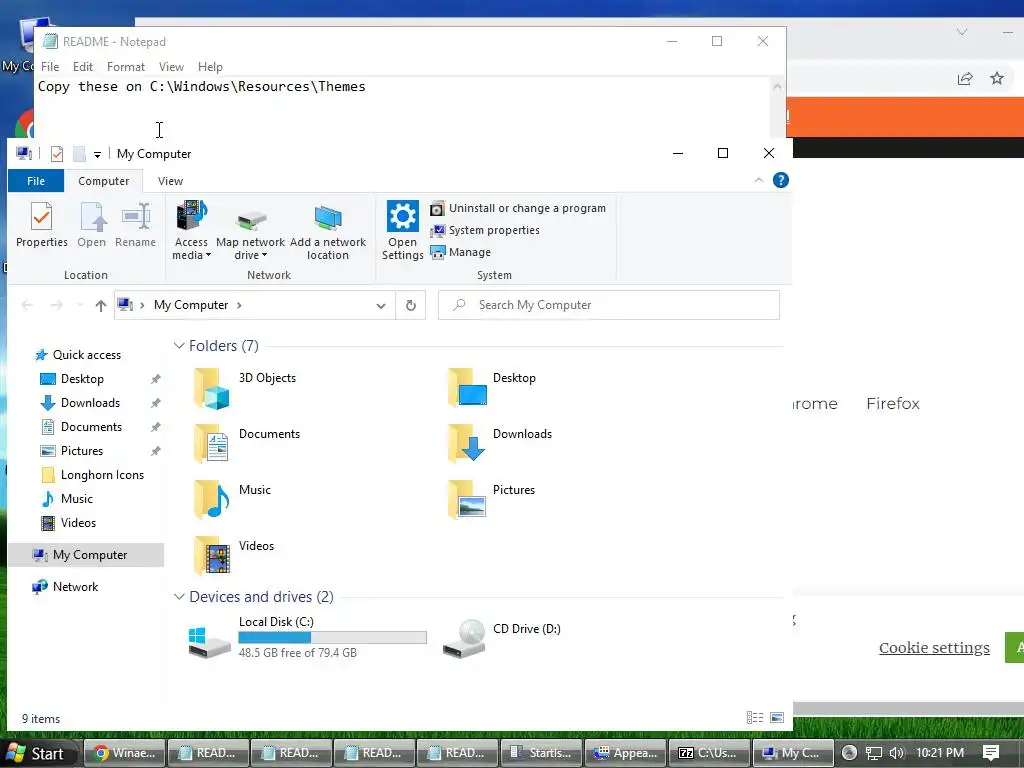Click the File tab in Explorer

(x=36, y=181)
